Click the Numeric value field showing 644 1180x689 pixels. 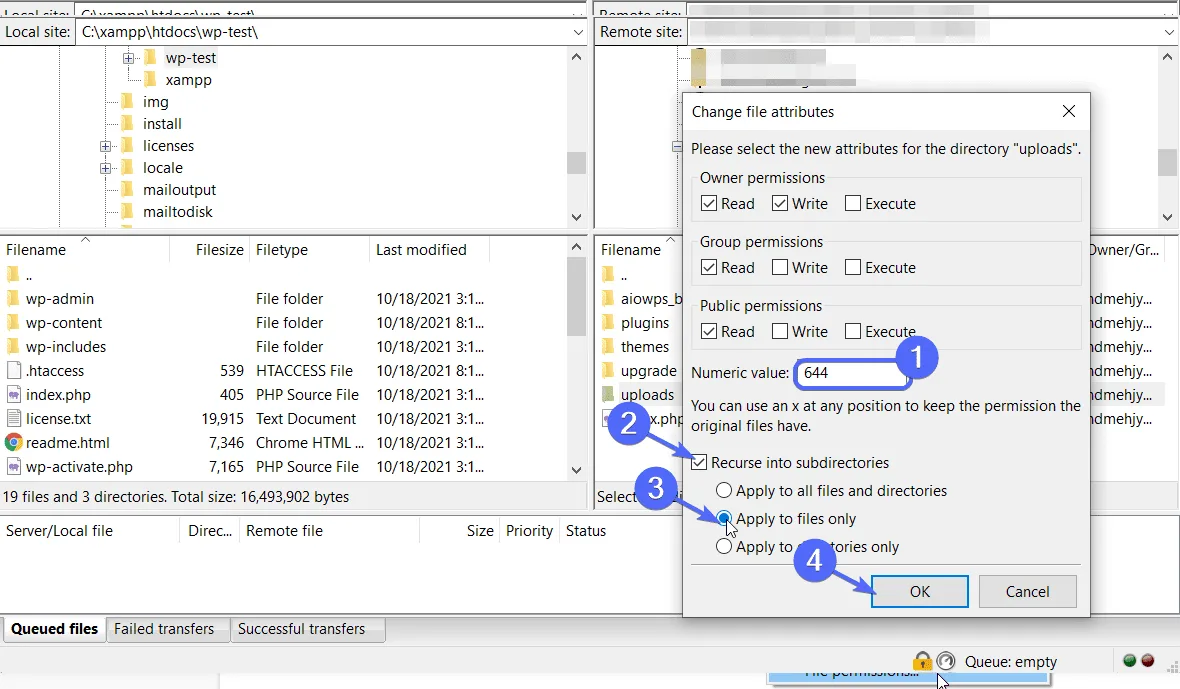(x=851, y=373)
